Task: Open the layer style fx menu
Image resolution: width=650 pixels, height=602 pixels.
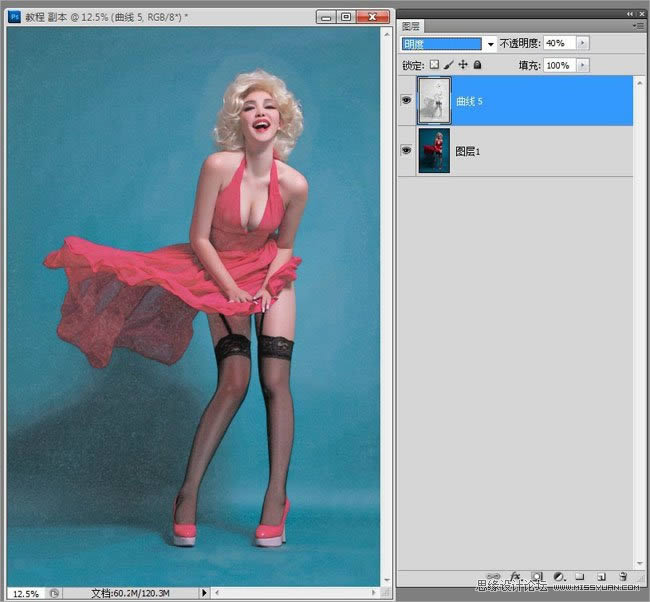Action: tap(514, 577)
